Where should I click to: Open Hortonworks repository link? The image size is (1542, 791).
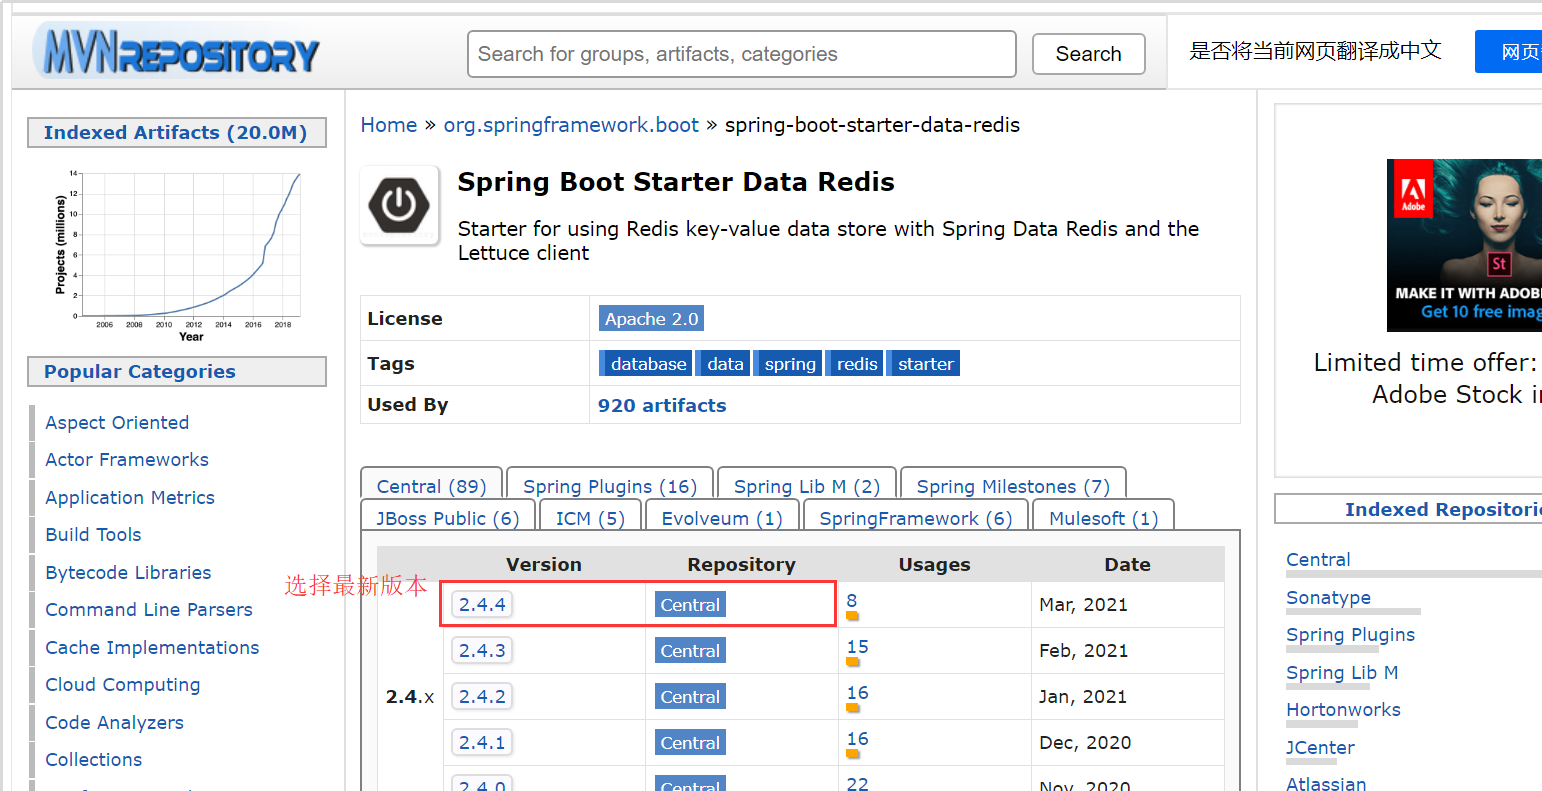tap(1343, 710)
